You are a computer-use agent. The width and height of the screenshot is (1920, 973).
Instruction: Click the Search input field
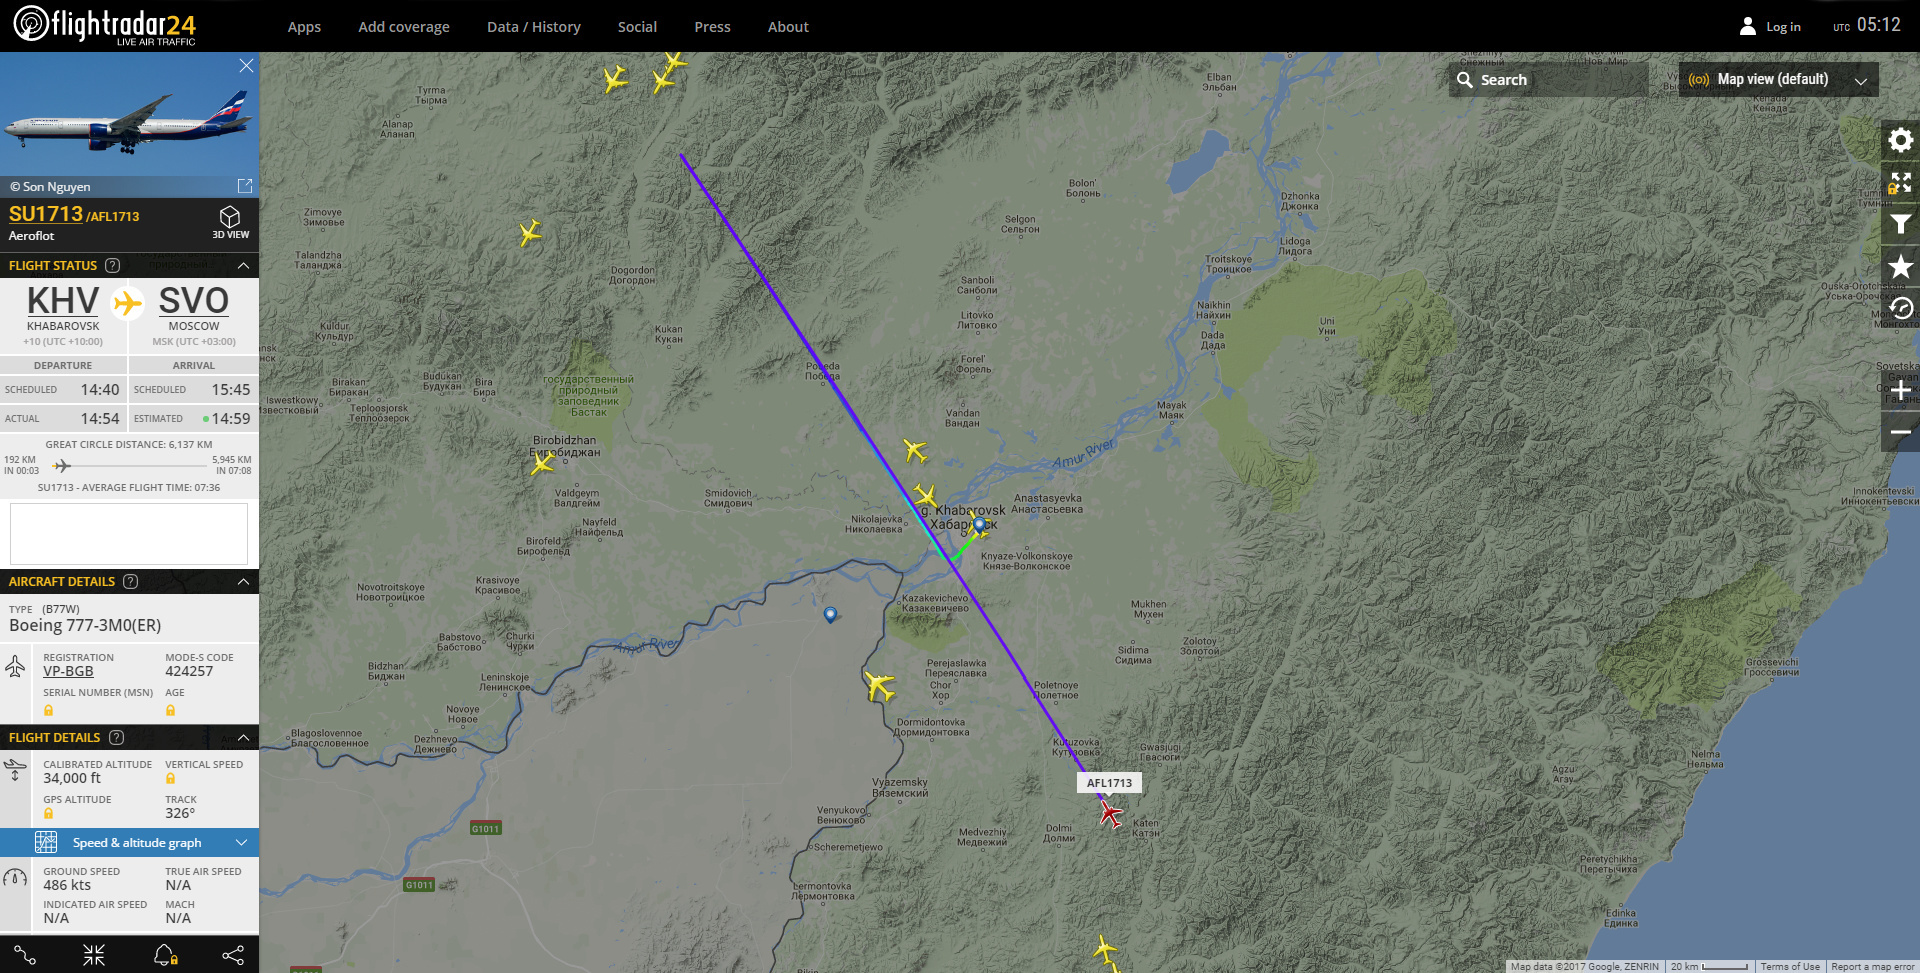[1548, 80]
